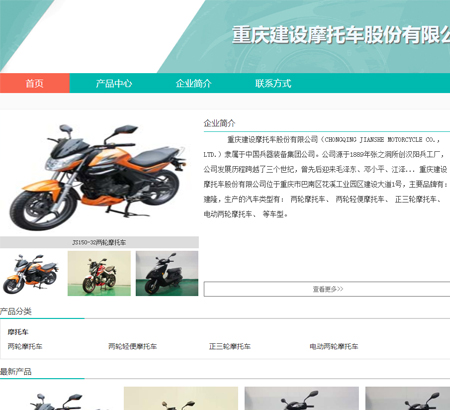Open the 首页 home tab
Image resolution: width=450 pixels, height=410 pixels.
35,83
